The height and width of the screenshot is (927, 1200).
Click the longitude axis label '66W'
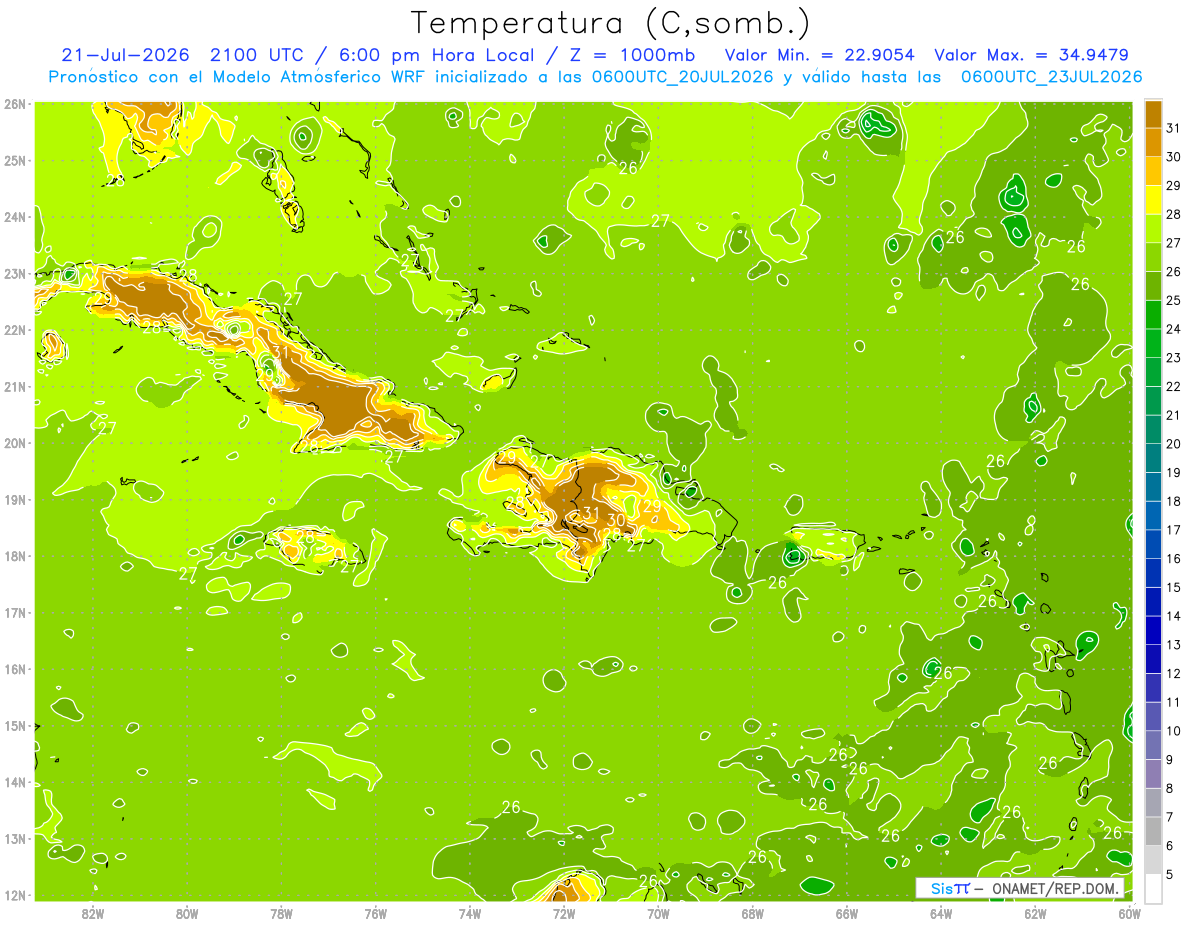pyautogui.click(x=847, y=913)
